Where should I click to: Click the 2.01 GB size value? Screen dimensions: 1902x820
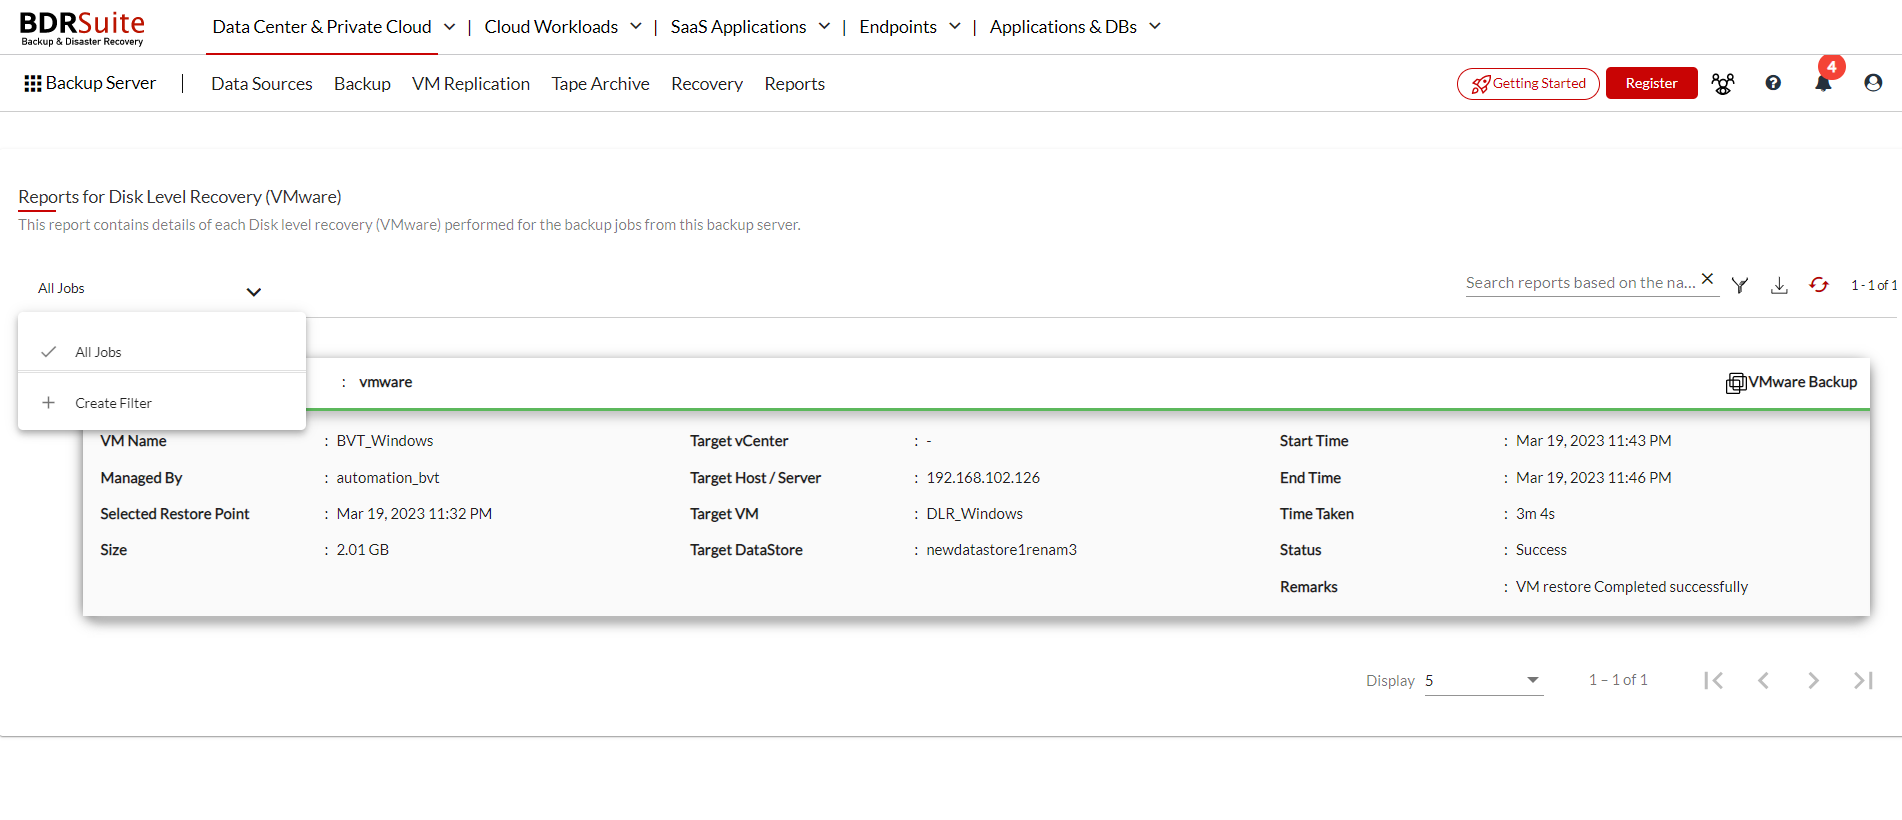click(x=363, y=550)
